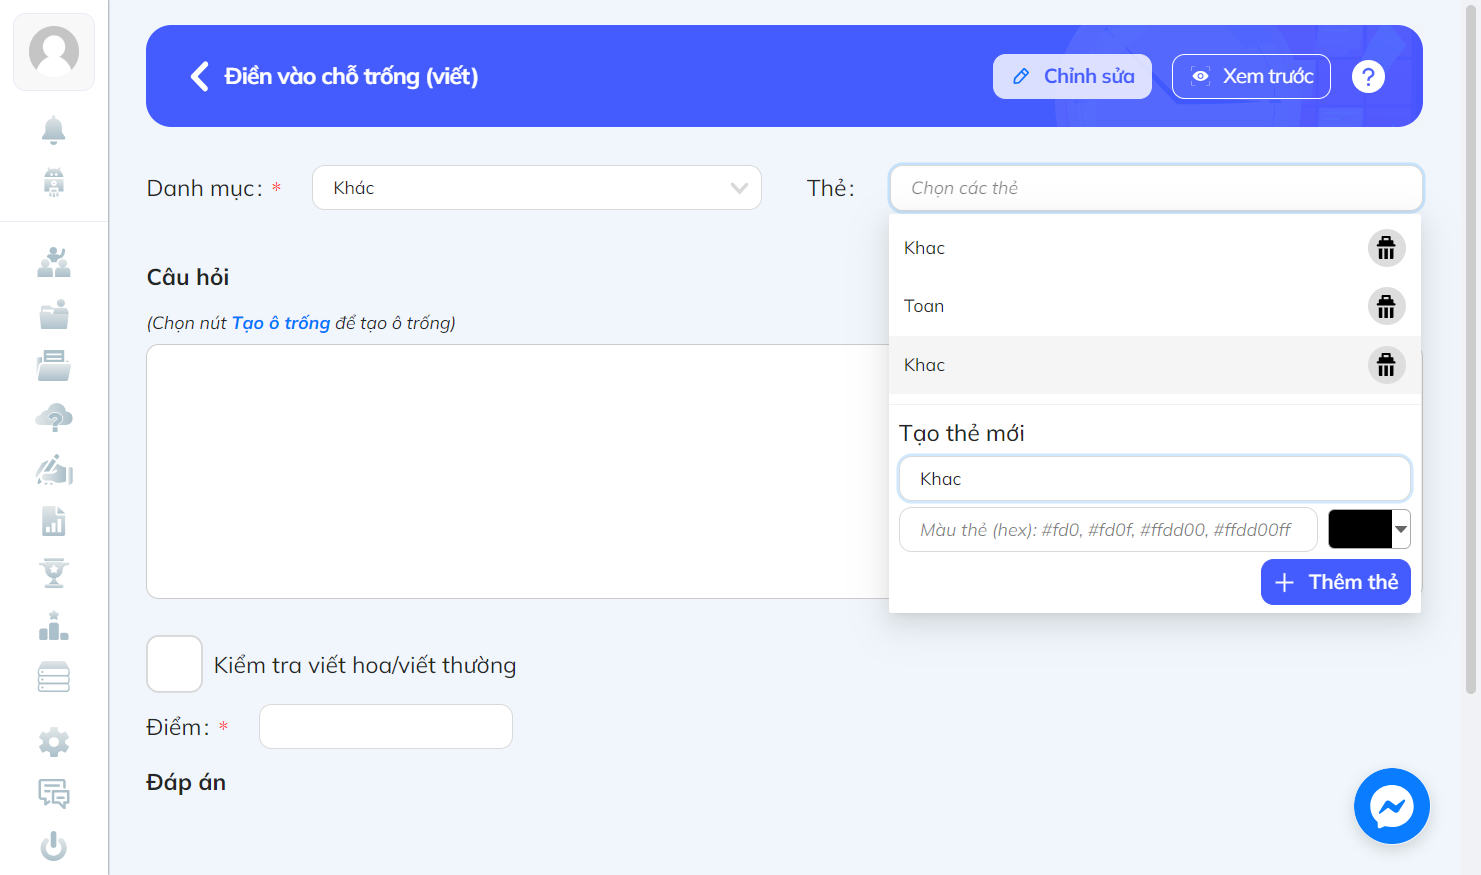Select the Toan tag option
The height and width of the screenshot is (875, 1481).
pyautogui.click(x=1155, y=306)
